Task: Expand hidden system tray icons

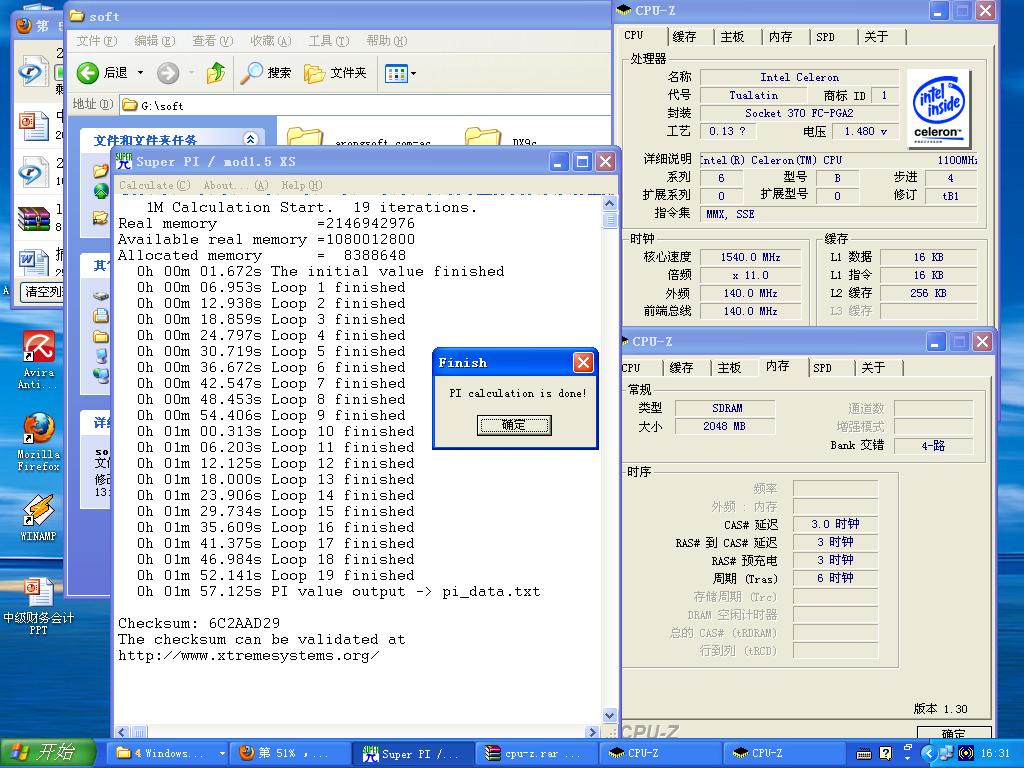Action: click(928, 754)
